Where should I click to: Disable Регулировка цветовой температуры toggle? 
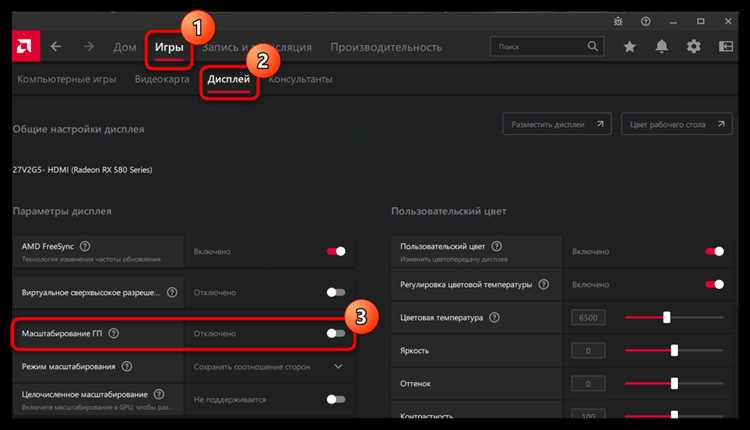(x=715, y=285)
